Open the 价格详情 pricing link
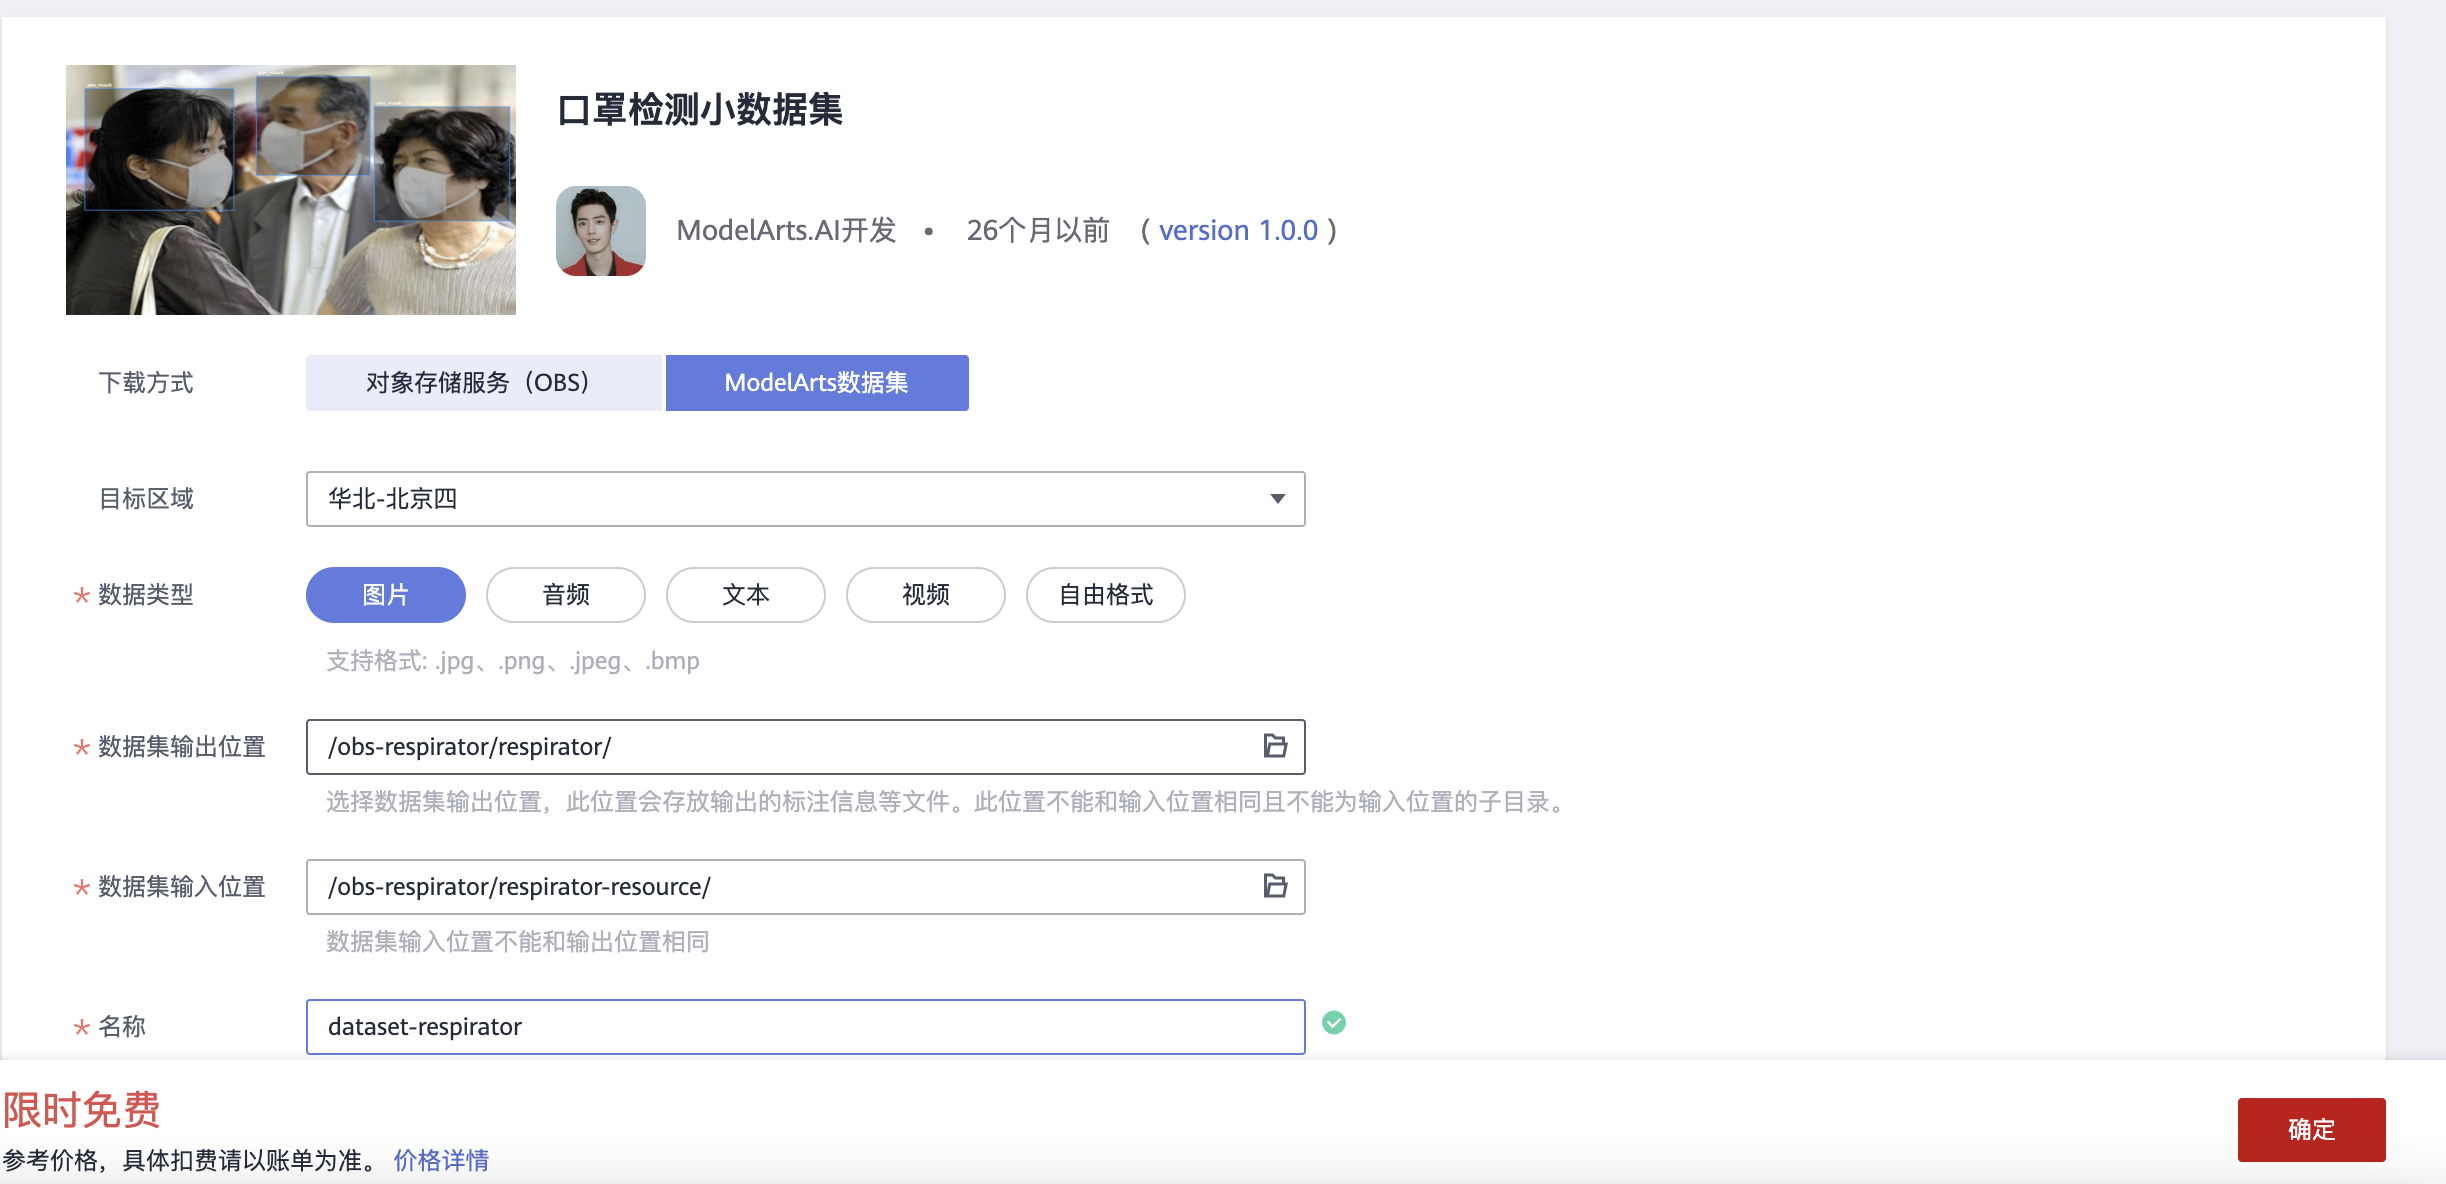Viewport: 2446px width, 1184px height. coord(441,1160)
